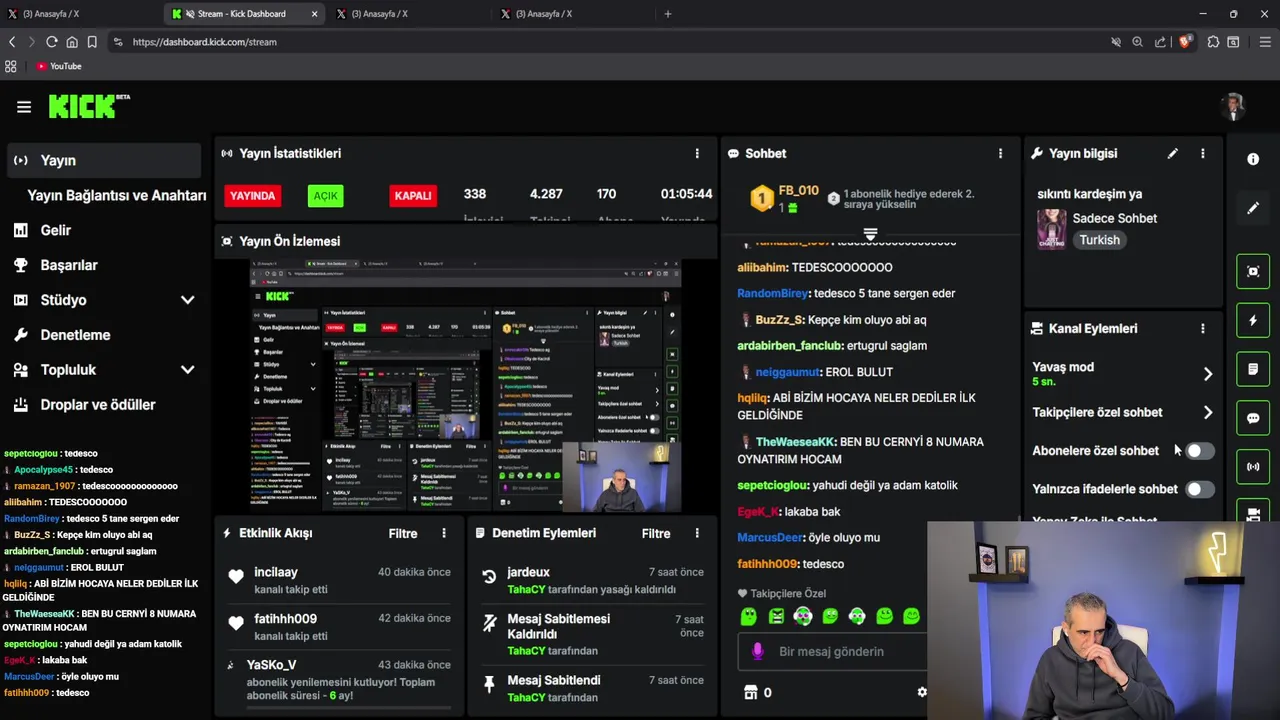The height and width of the screenshot is (720, 1280).
Task: Open Etkinlik Akışı panel three-dot menu
Action: click(444, 534)
